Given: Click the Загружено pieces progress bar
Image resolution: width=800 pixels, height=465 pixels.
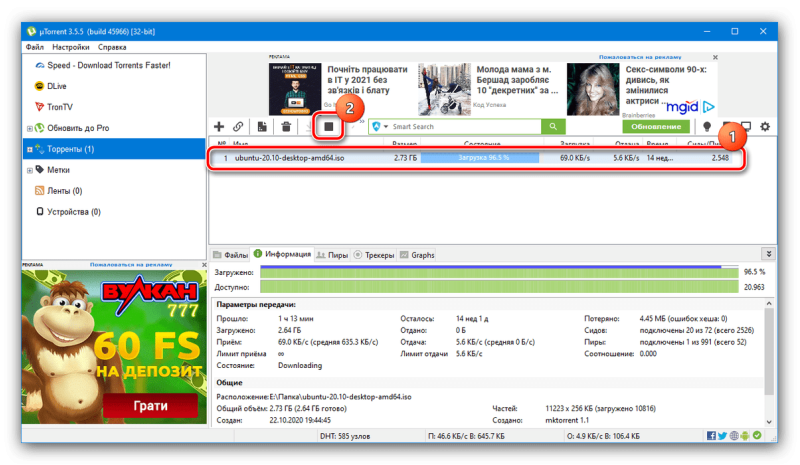Looking at the screenshot, I should click(499, 272).
